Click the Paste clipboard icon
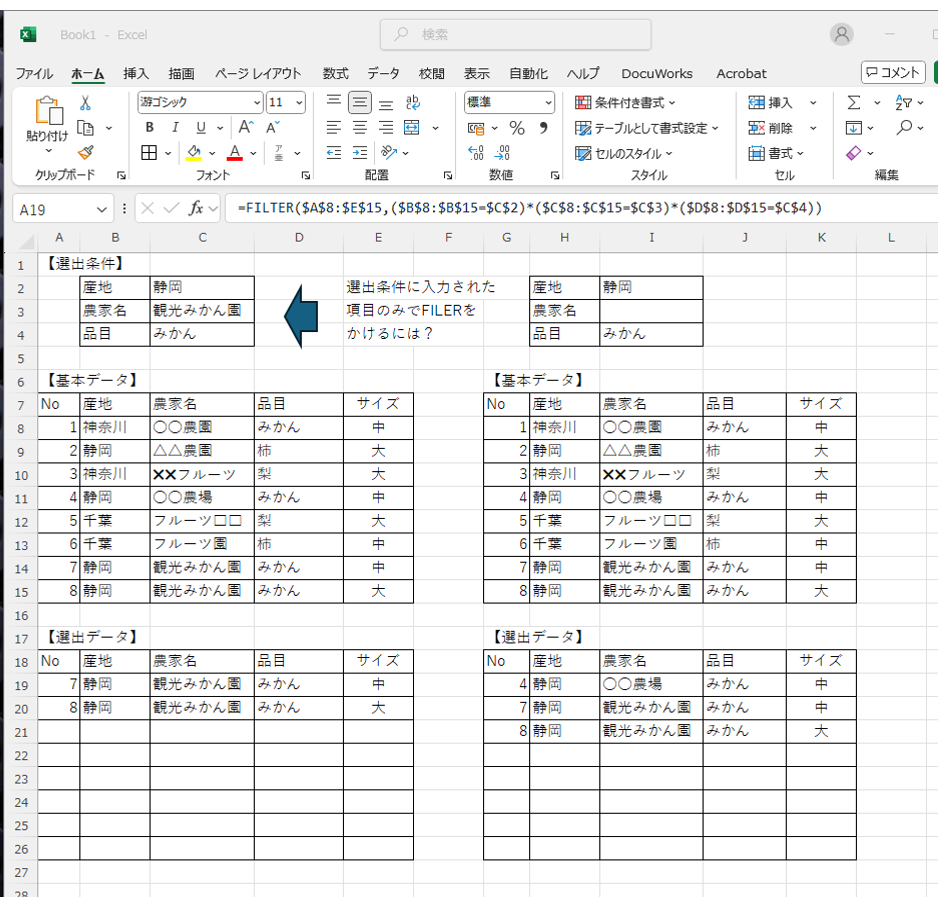The width and height of the screenshot is (938, 897). [48, 110]
